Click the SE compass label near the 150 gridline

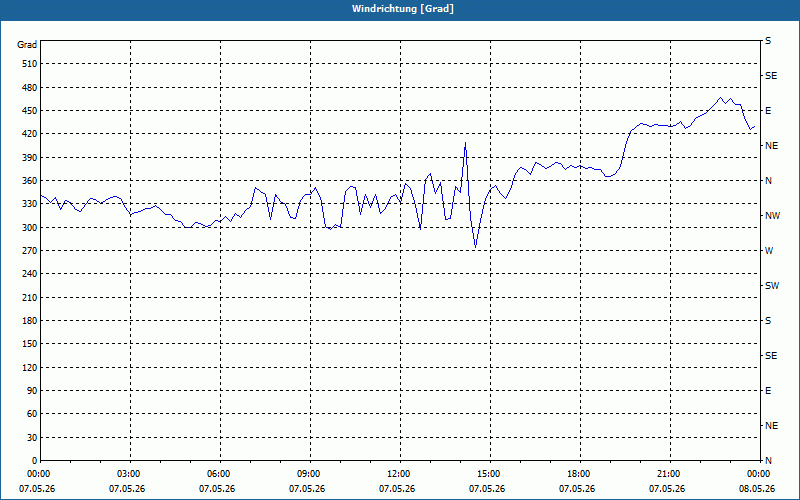pos(771,356)
